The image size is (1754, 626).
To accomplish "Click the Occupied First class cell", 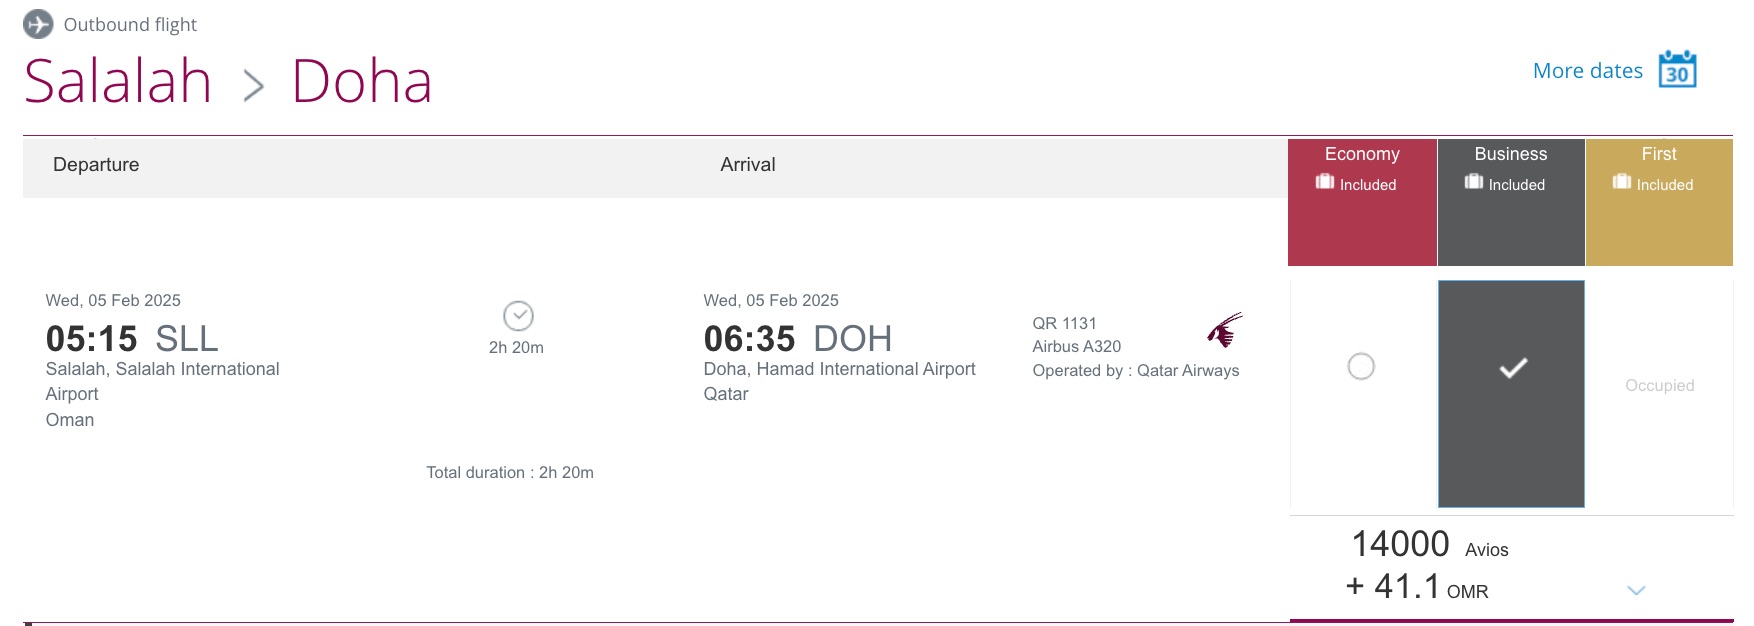I will coord(1658,385).
